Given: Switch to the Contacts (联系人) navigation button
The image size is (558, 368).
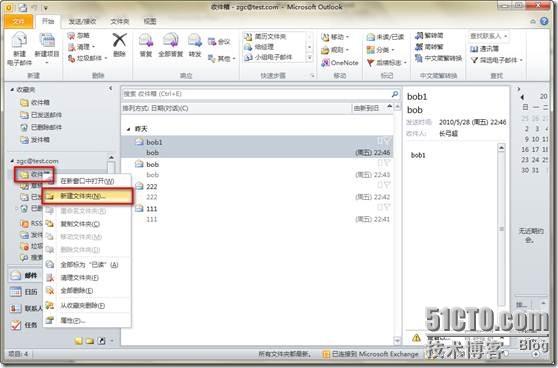Looking at the screenshot, I should point(26,308).
